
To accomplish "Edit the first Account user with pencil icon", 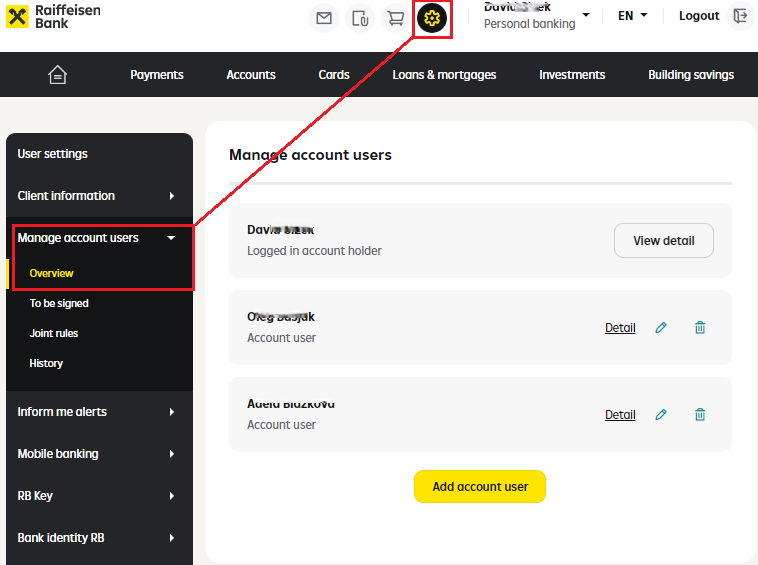I will point(661,328).
